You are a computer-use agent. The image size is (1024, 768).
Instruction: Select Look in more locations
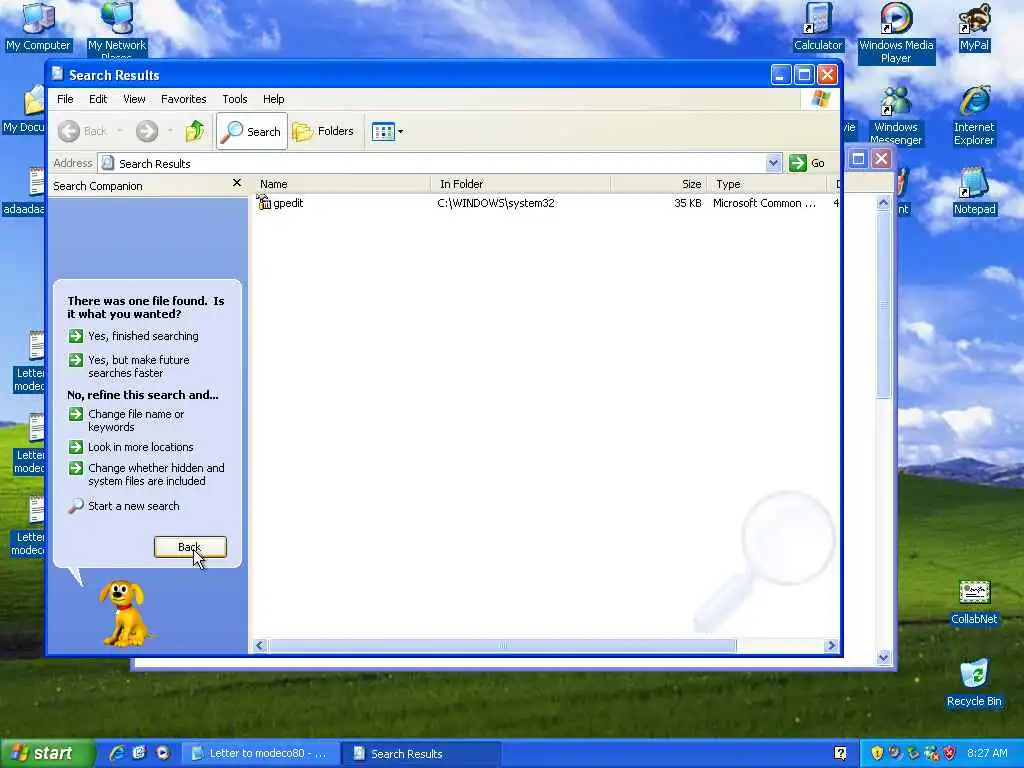coord(131,447)
